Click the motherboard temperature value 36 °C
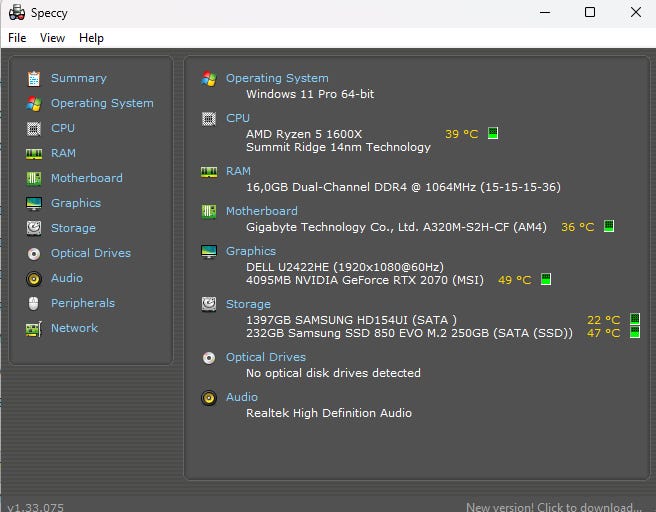Image resolution: width=656 pixels, height=512 pixels. click(578, 227)
